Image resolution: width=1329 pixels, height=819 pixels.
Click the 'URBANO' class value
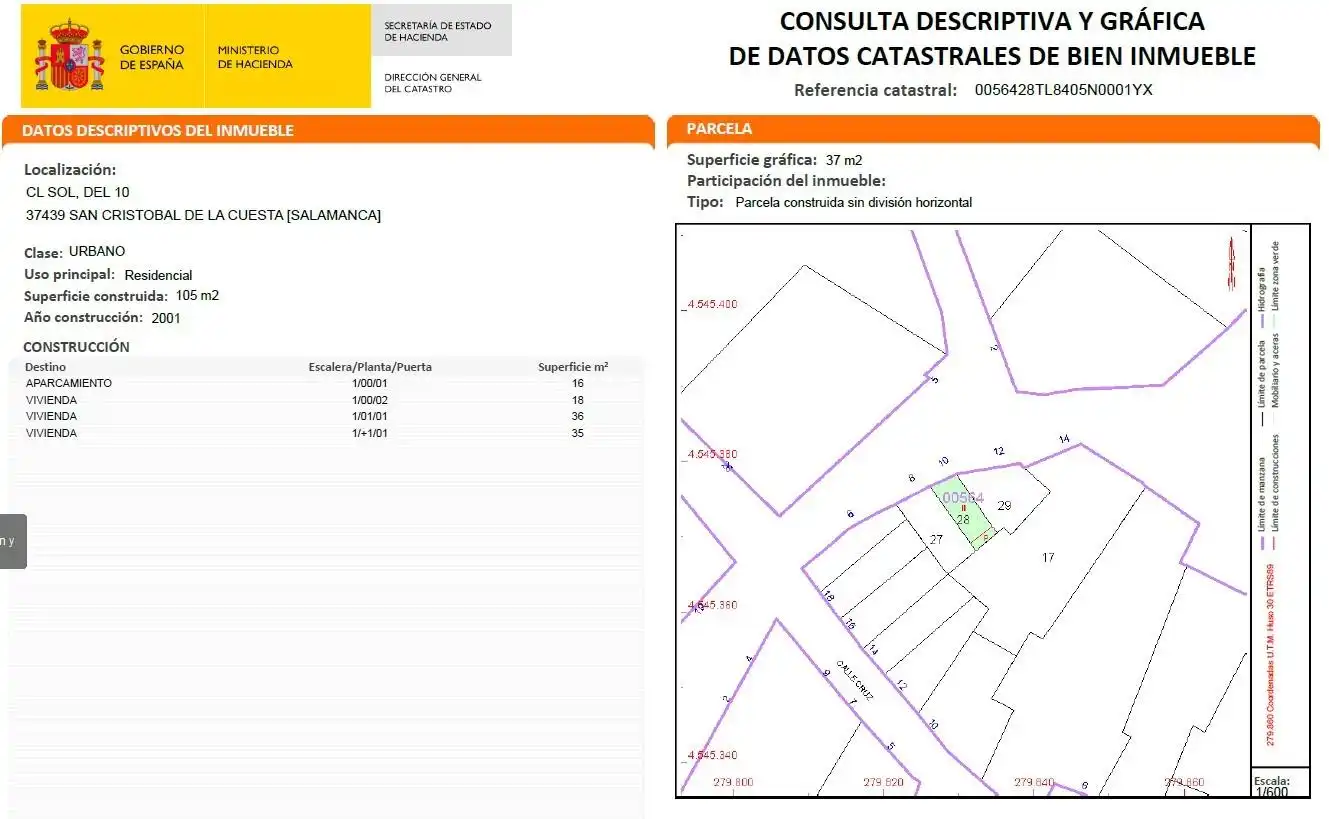coord(97,251)
